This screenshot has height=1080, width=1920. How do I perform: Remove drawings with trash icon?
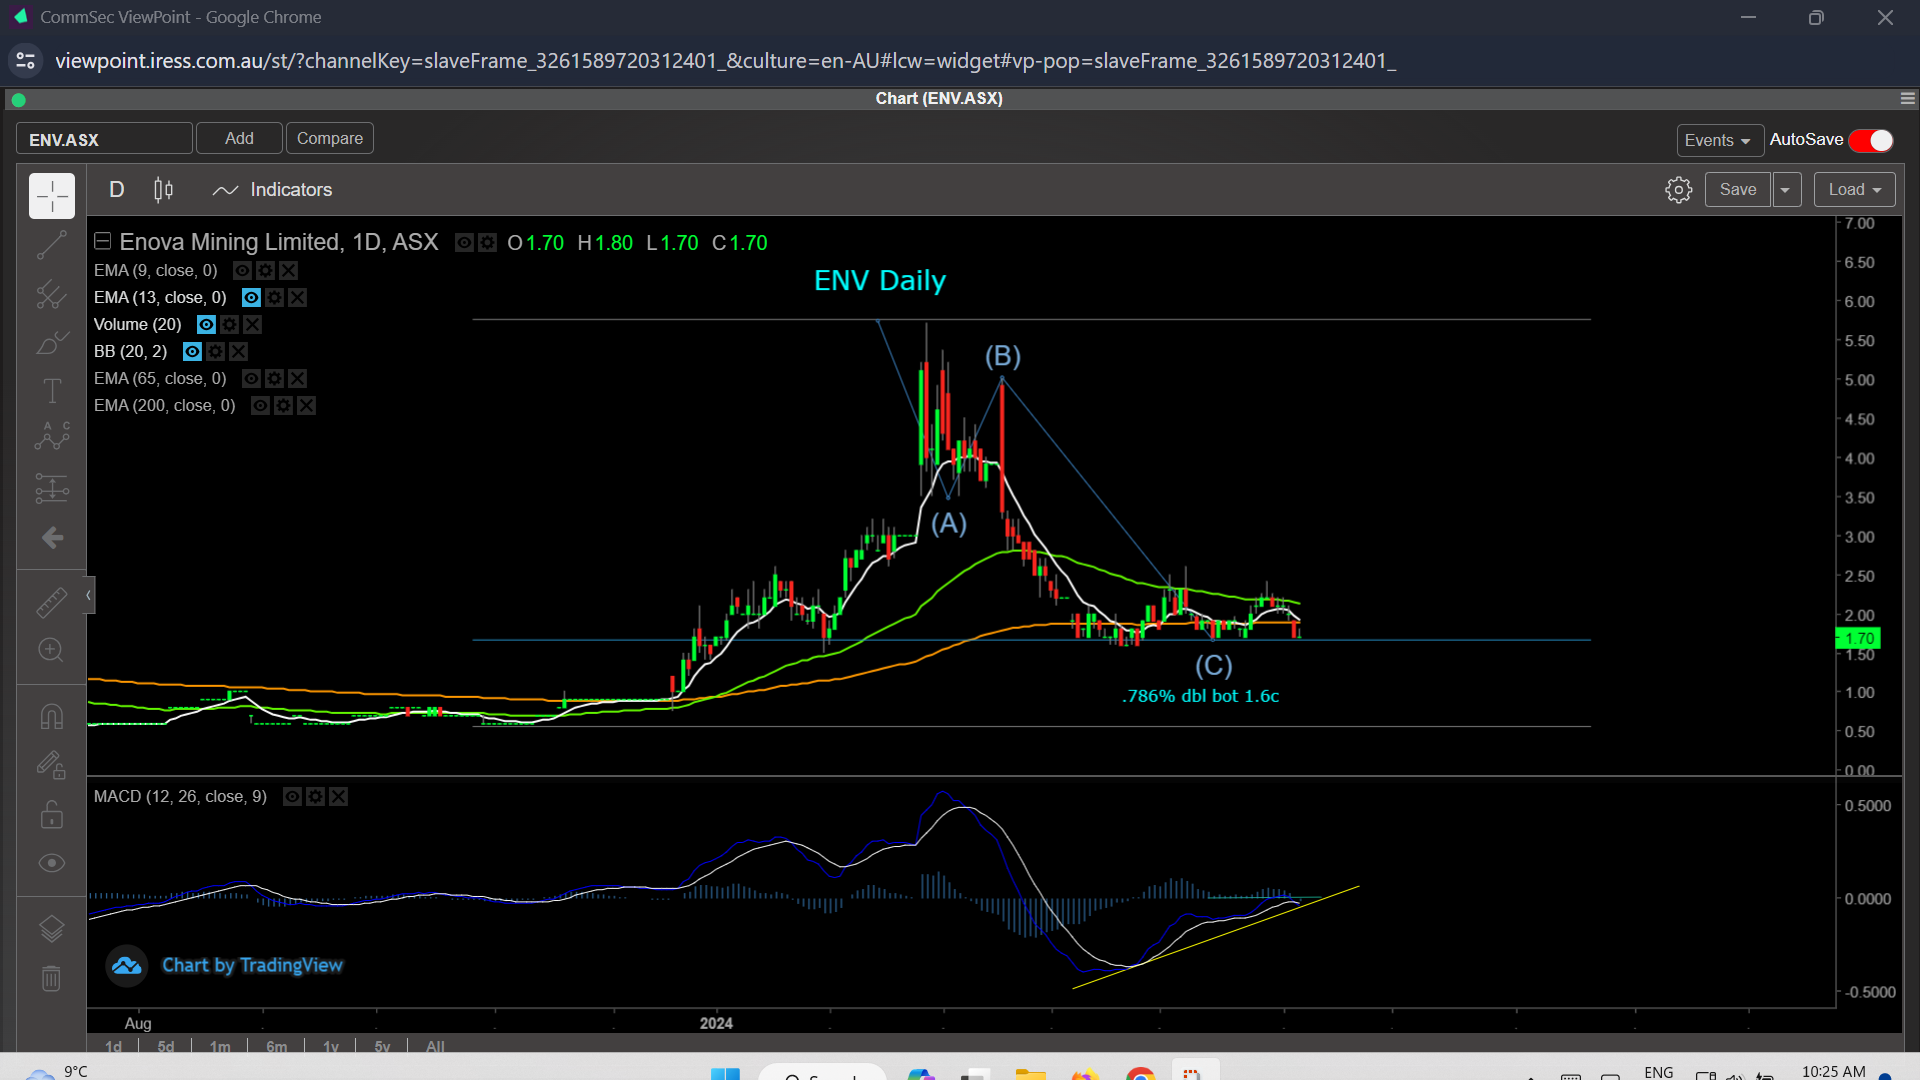(x=52, y=978)
